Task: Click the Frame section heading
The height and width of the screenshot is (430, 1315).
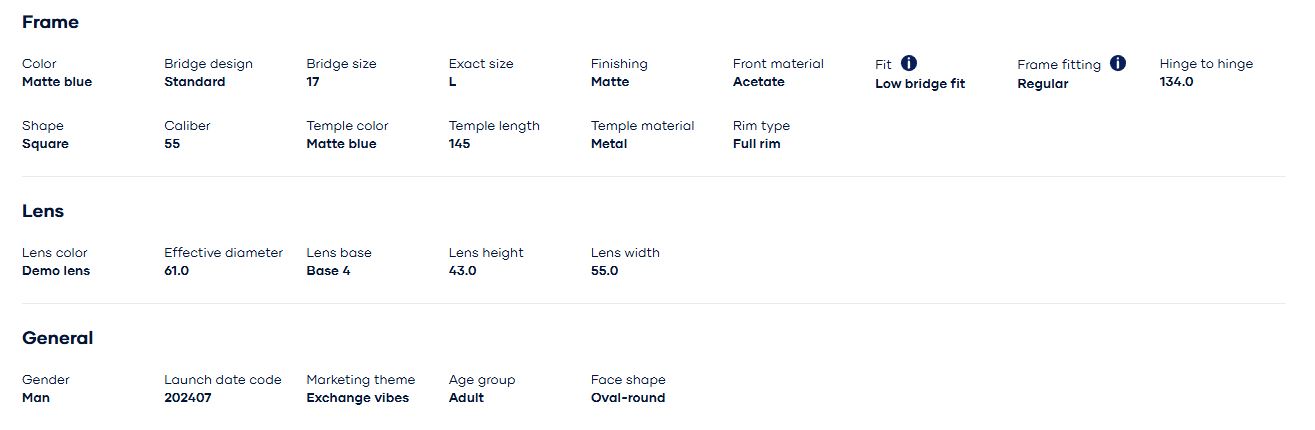Action: tap(50, 22)
